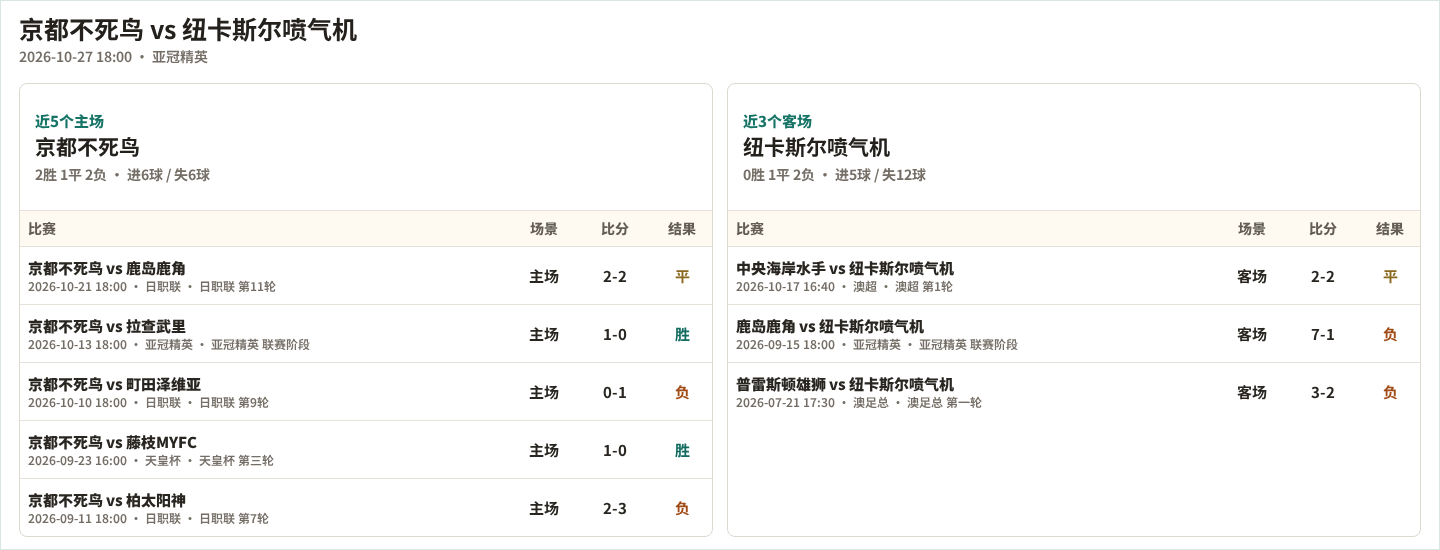The height and width of the screenshot is (550, 1440).
Task: Open the match 京都不死鸟 vs 拉查武里
Action: [x=107, y=326]
